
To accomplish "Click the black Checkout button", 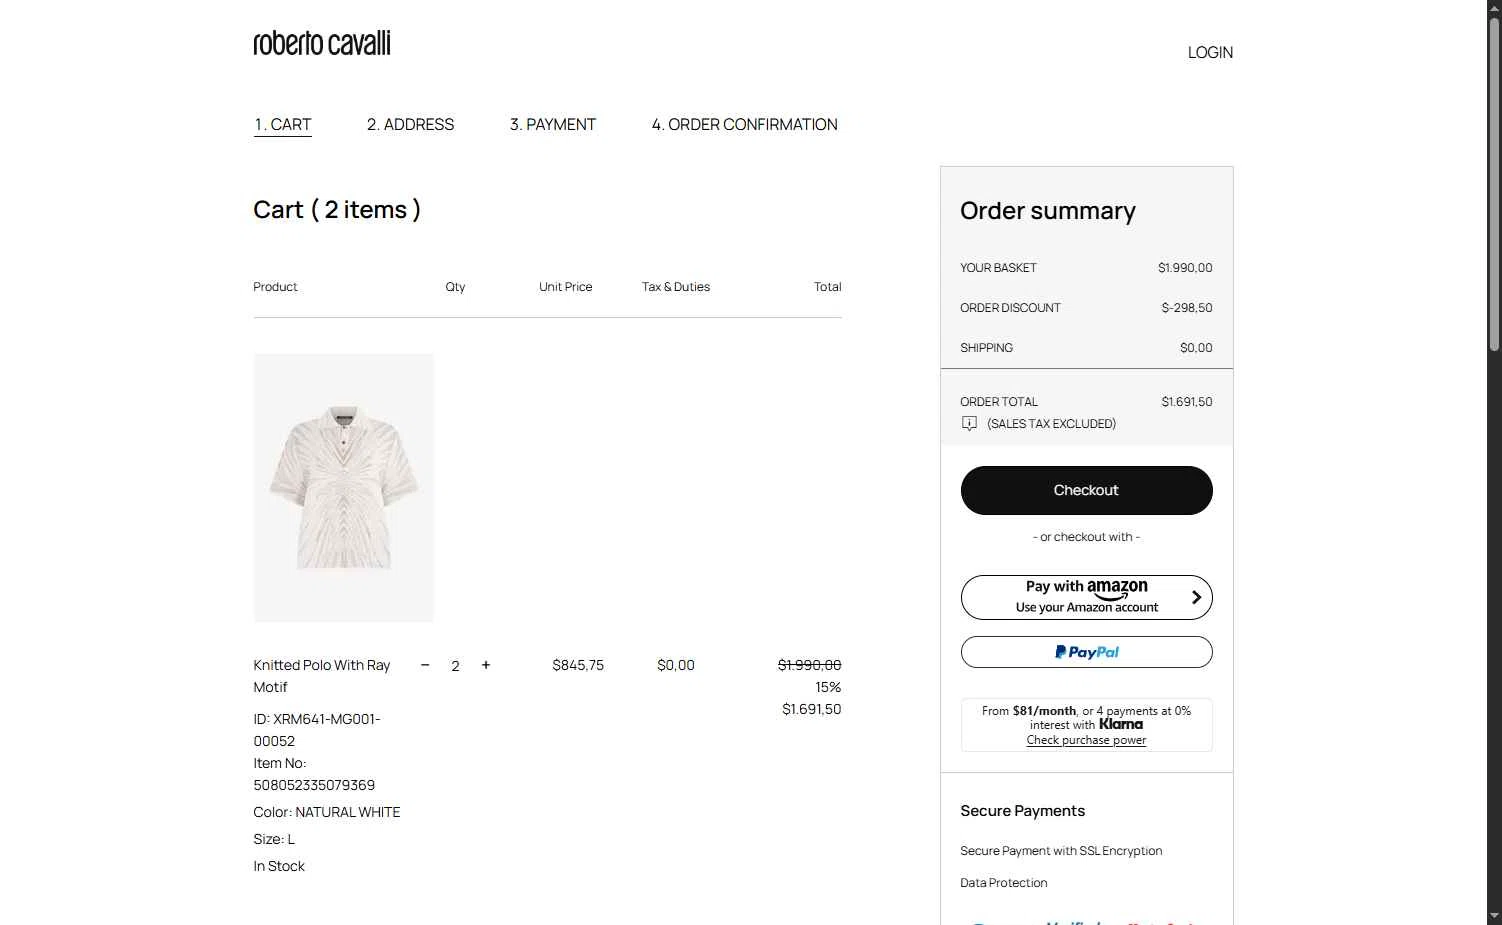I will 1087,490.
